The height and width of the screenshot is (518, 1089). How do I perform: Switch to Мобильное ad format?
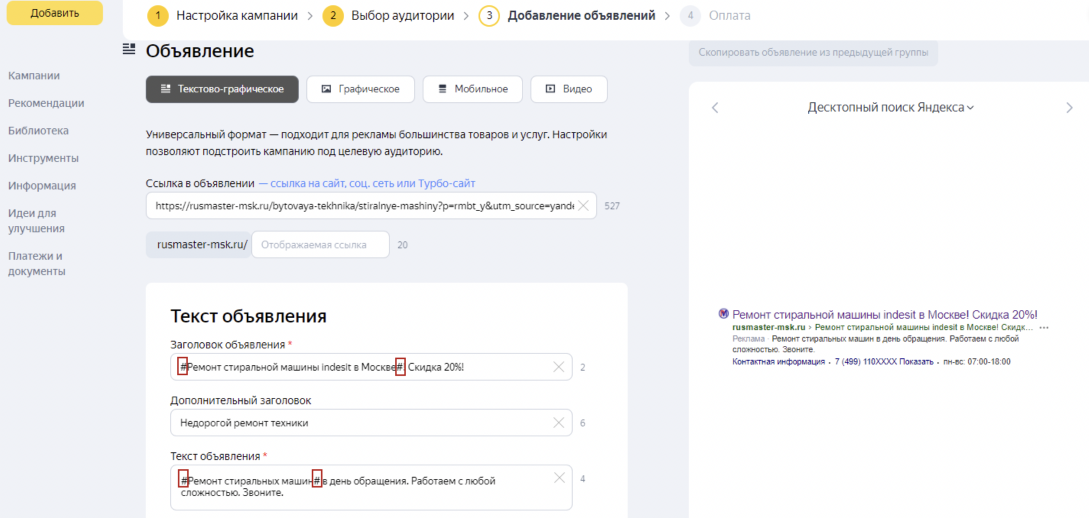472,89
